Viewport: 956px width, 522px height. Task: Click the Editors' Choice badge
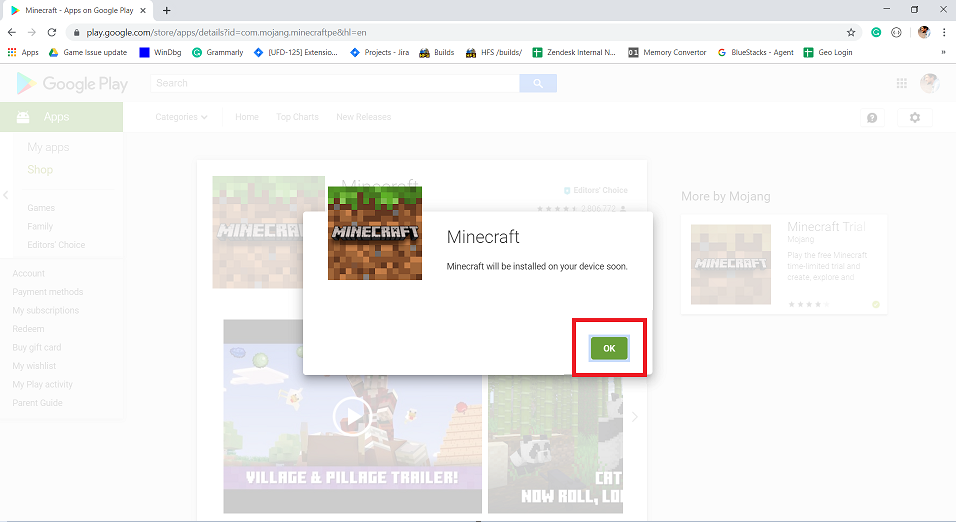coord(595,190)
